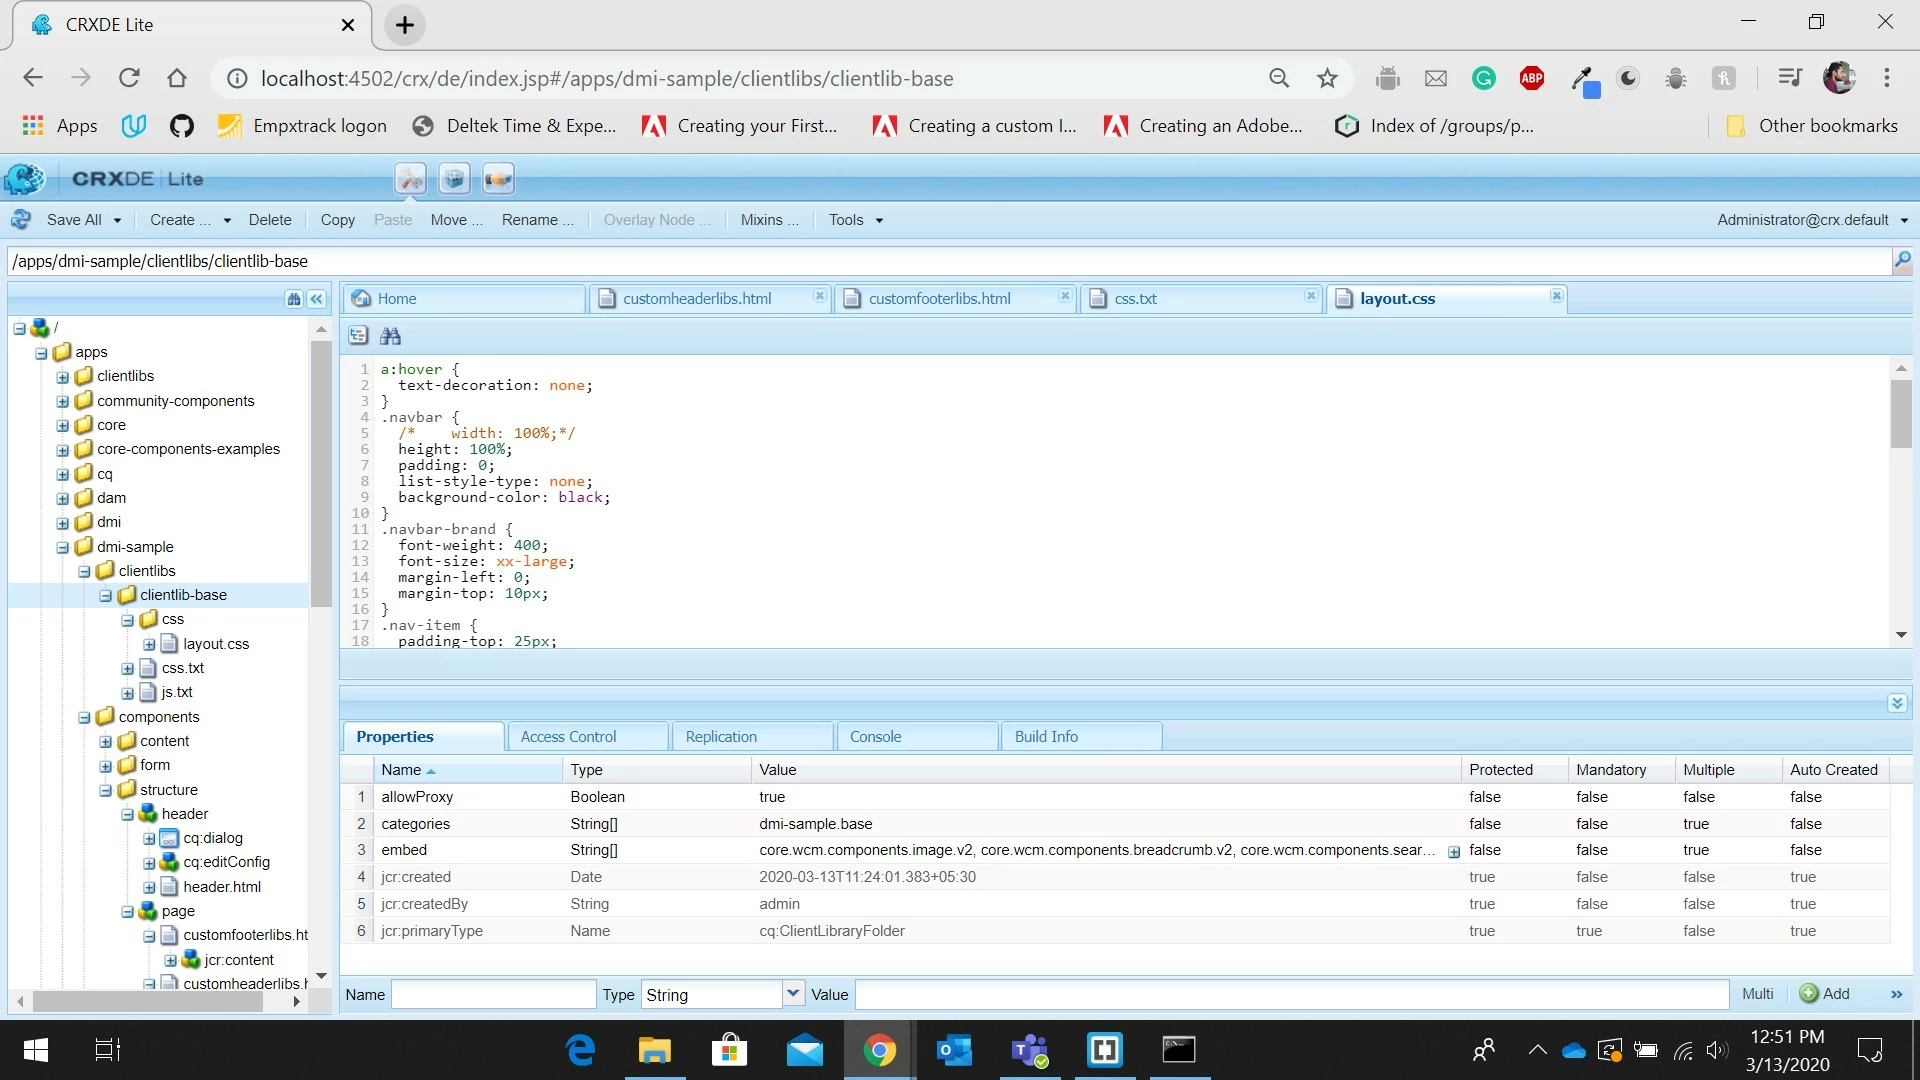This screenshot has width=1920, height=1080.
Task: Close the css.txt editor tab
Action: click(1310, 296)
